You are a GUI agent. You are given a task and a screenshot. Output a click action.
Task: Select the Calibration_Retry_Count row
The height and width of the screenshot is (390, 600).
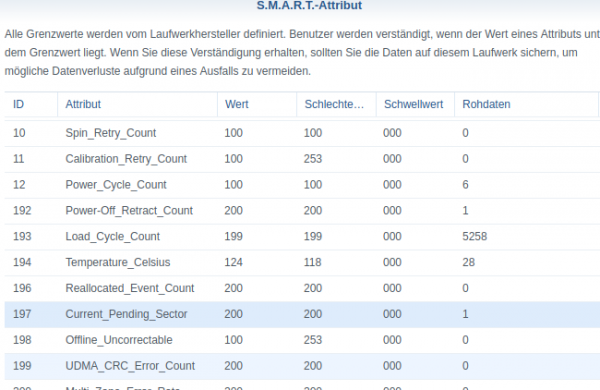[x=302, y=159]
